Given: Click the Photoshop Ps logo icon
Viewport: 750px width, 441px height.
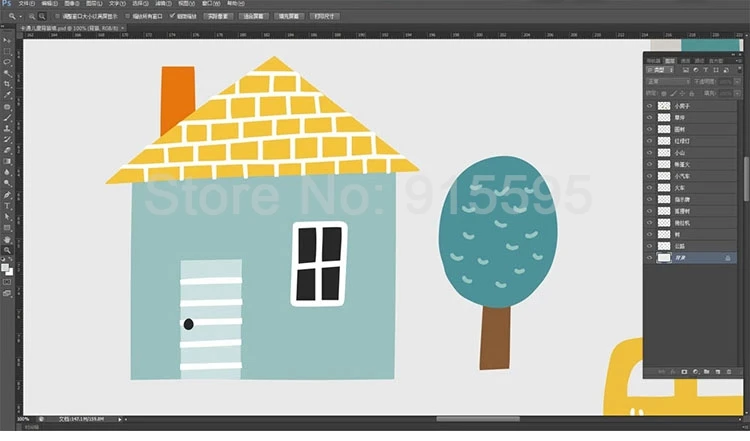Looking at the screenshot, I should pos(7,4).
